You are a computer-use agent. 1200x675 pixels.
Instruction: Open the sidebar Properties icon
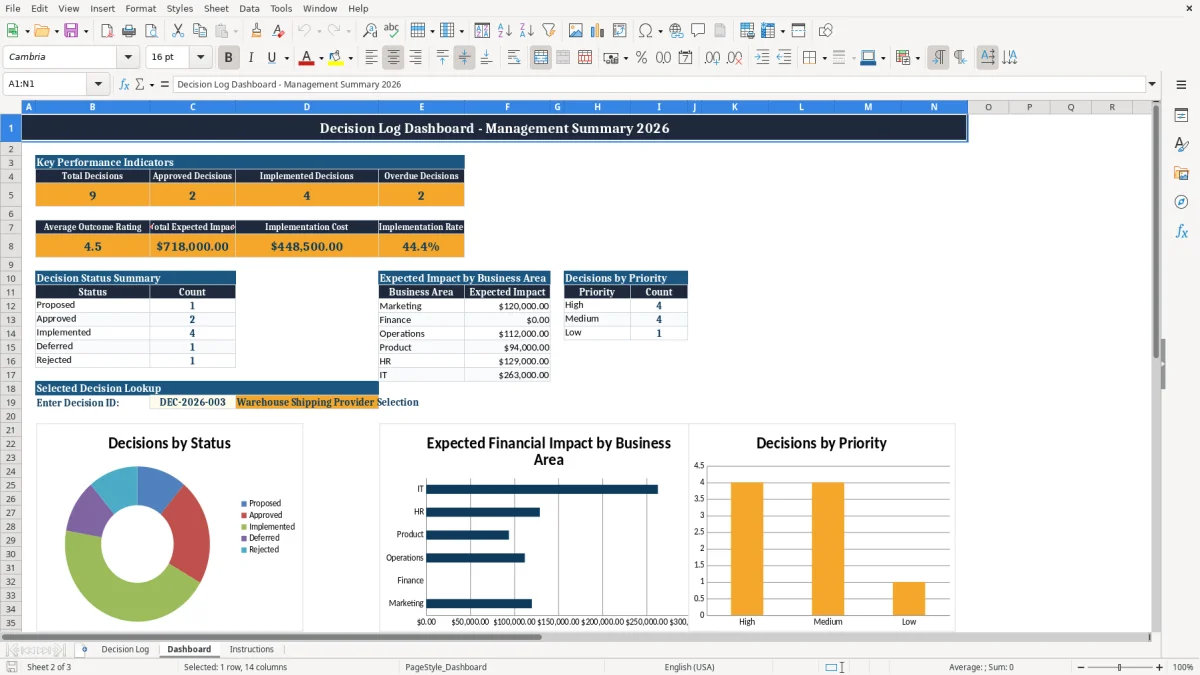pos(1181,115)
